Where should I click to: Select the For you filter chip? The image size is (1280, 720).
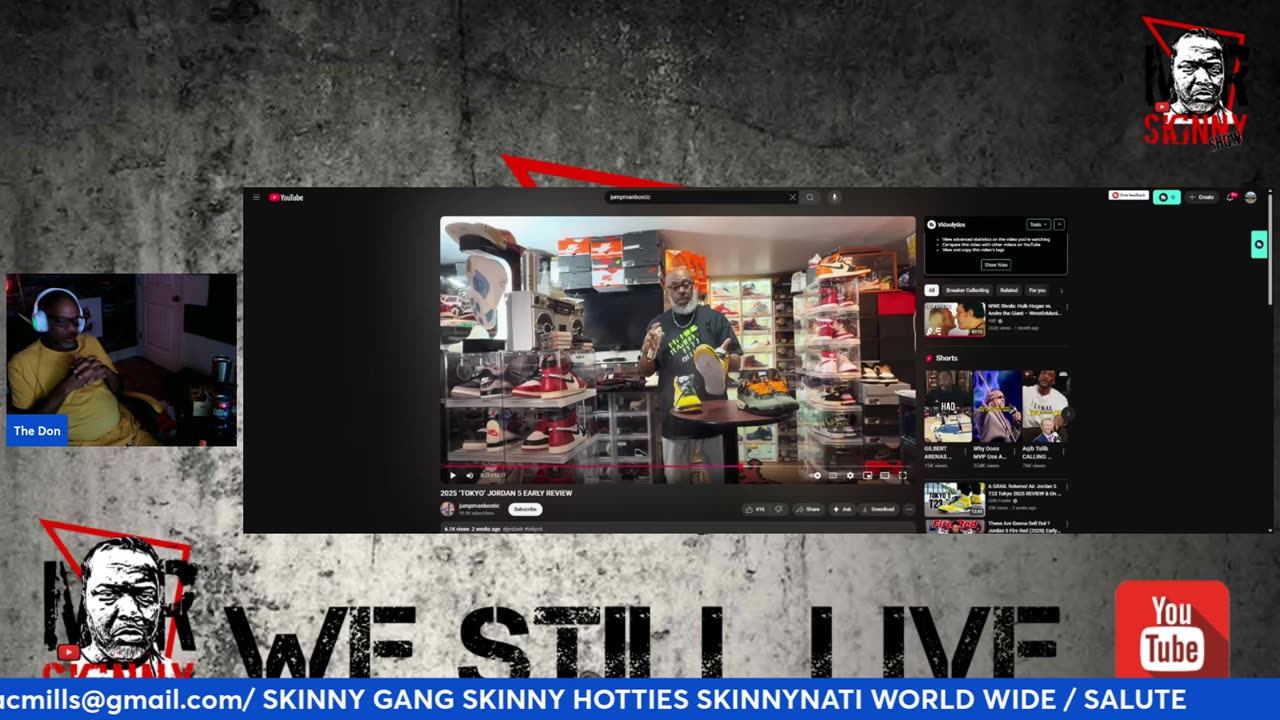click(1037, 290)
